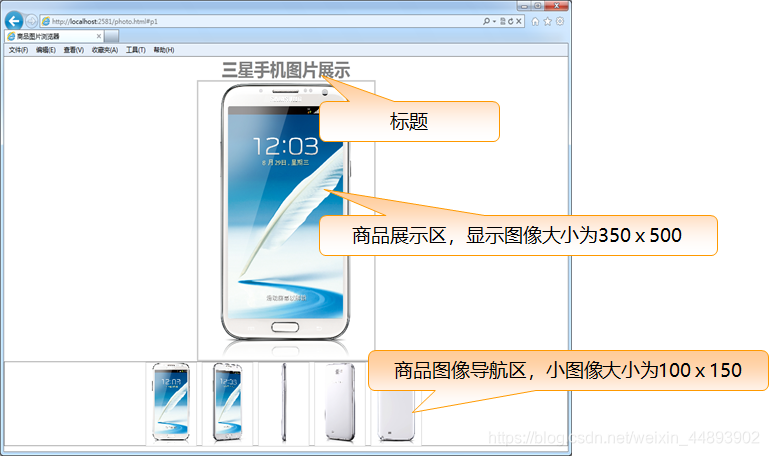Open Favorites star icon
This screenshot has height=456, width=769.
(x=547, y=21)
